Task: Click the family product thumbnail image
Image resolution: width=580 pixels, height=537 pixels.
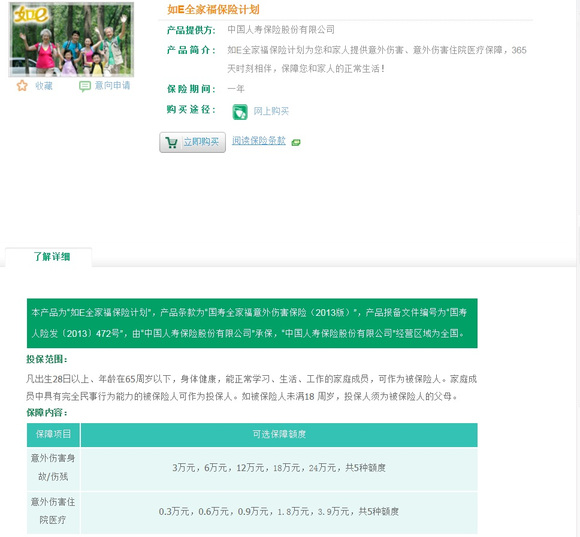Action: [71, 40]
